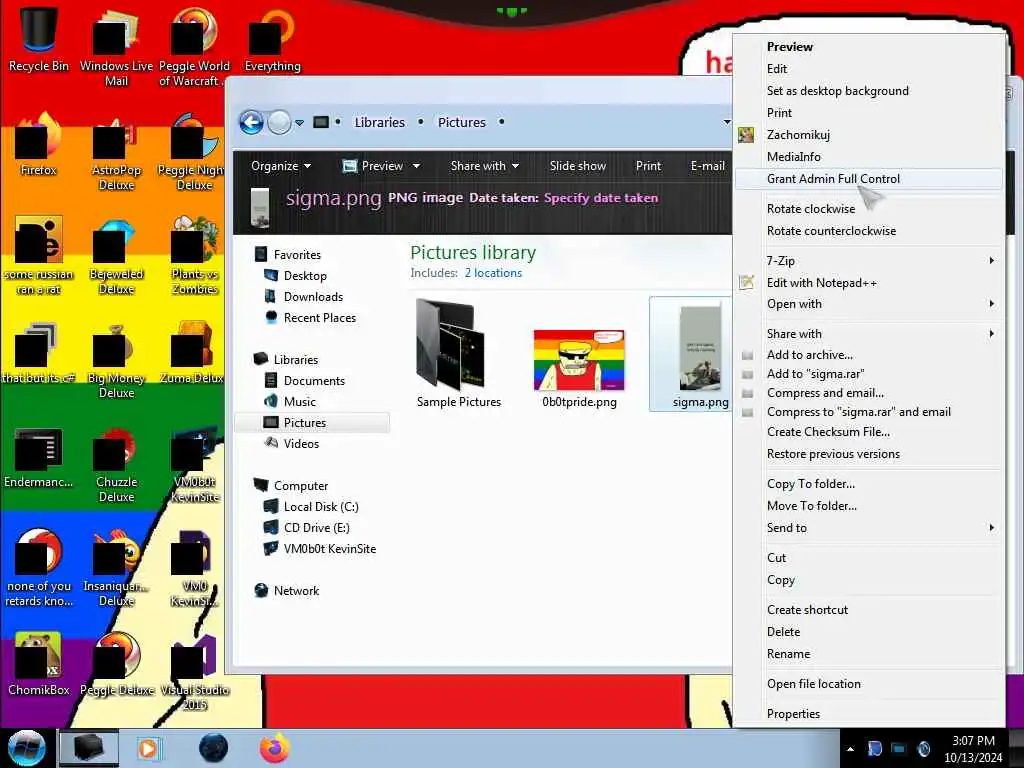
Task: Click the Print toolbar button
Action: [648, 166]
